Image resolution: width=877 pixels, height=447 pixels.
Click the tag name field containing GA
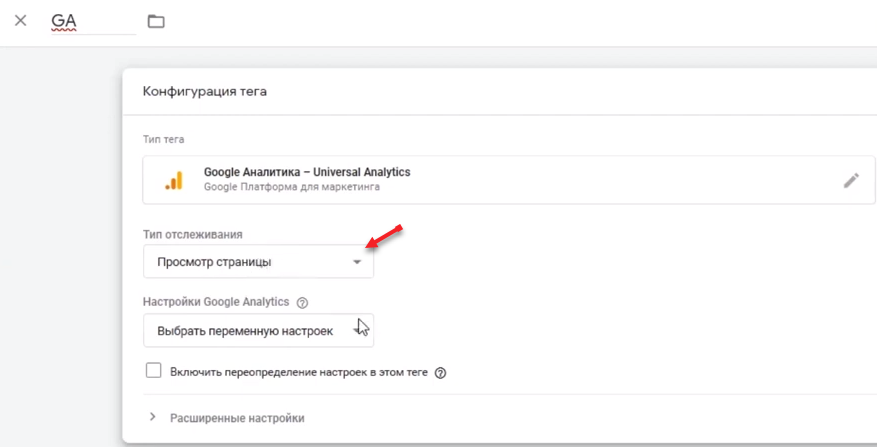pyautogui.click(x=92, y=21)
